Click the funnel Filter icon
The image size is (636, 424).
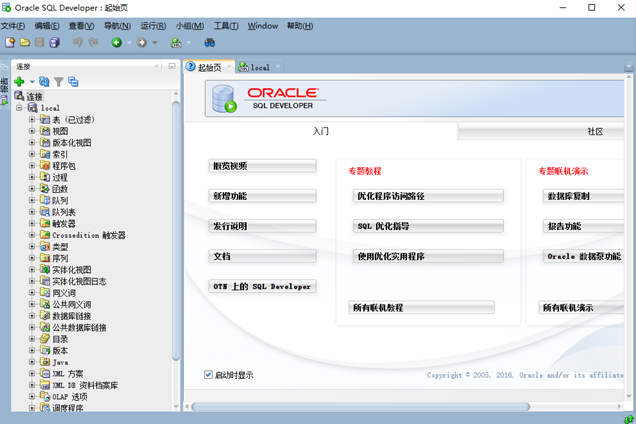pos(58,82)
